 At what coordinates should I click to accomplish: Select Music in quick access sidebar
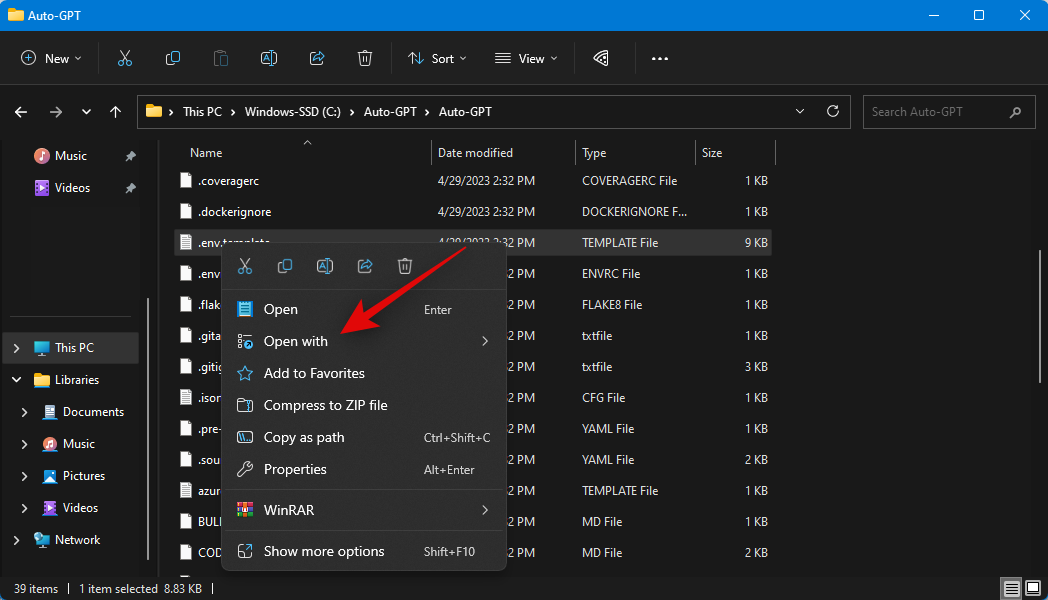point(71,156)
